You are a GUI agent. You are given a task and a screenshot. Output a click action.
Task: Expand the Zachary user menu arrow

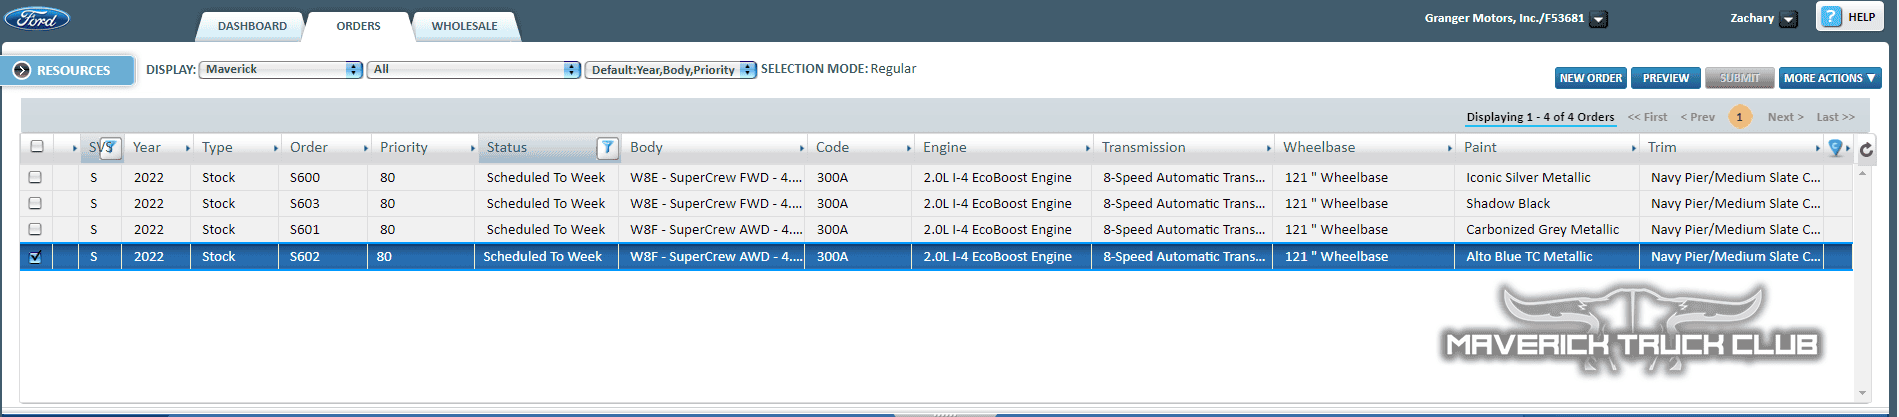1789,19
